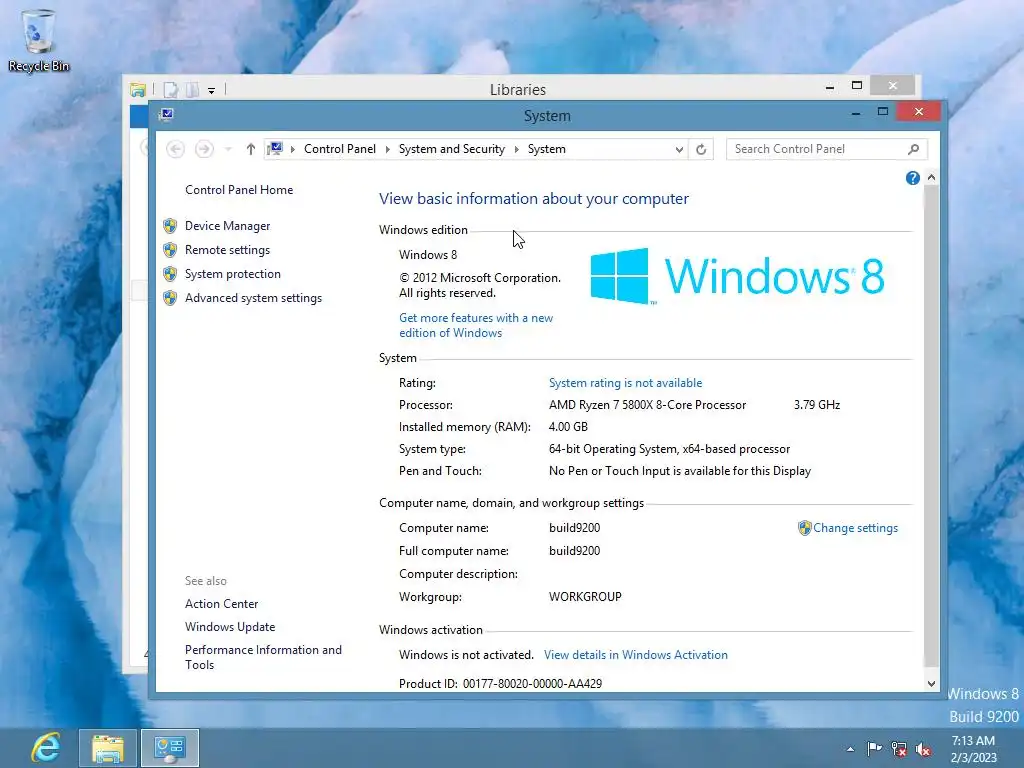1024x768 pixels.
Task: Click the 4.00 GB installed memory value
Action: [568, 427]
